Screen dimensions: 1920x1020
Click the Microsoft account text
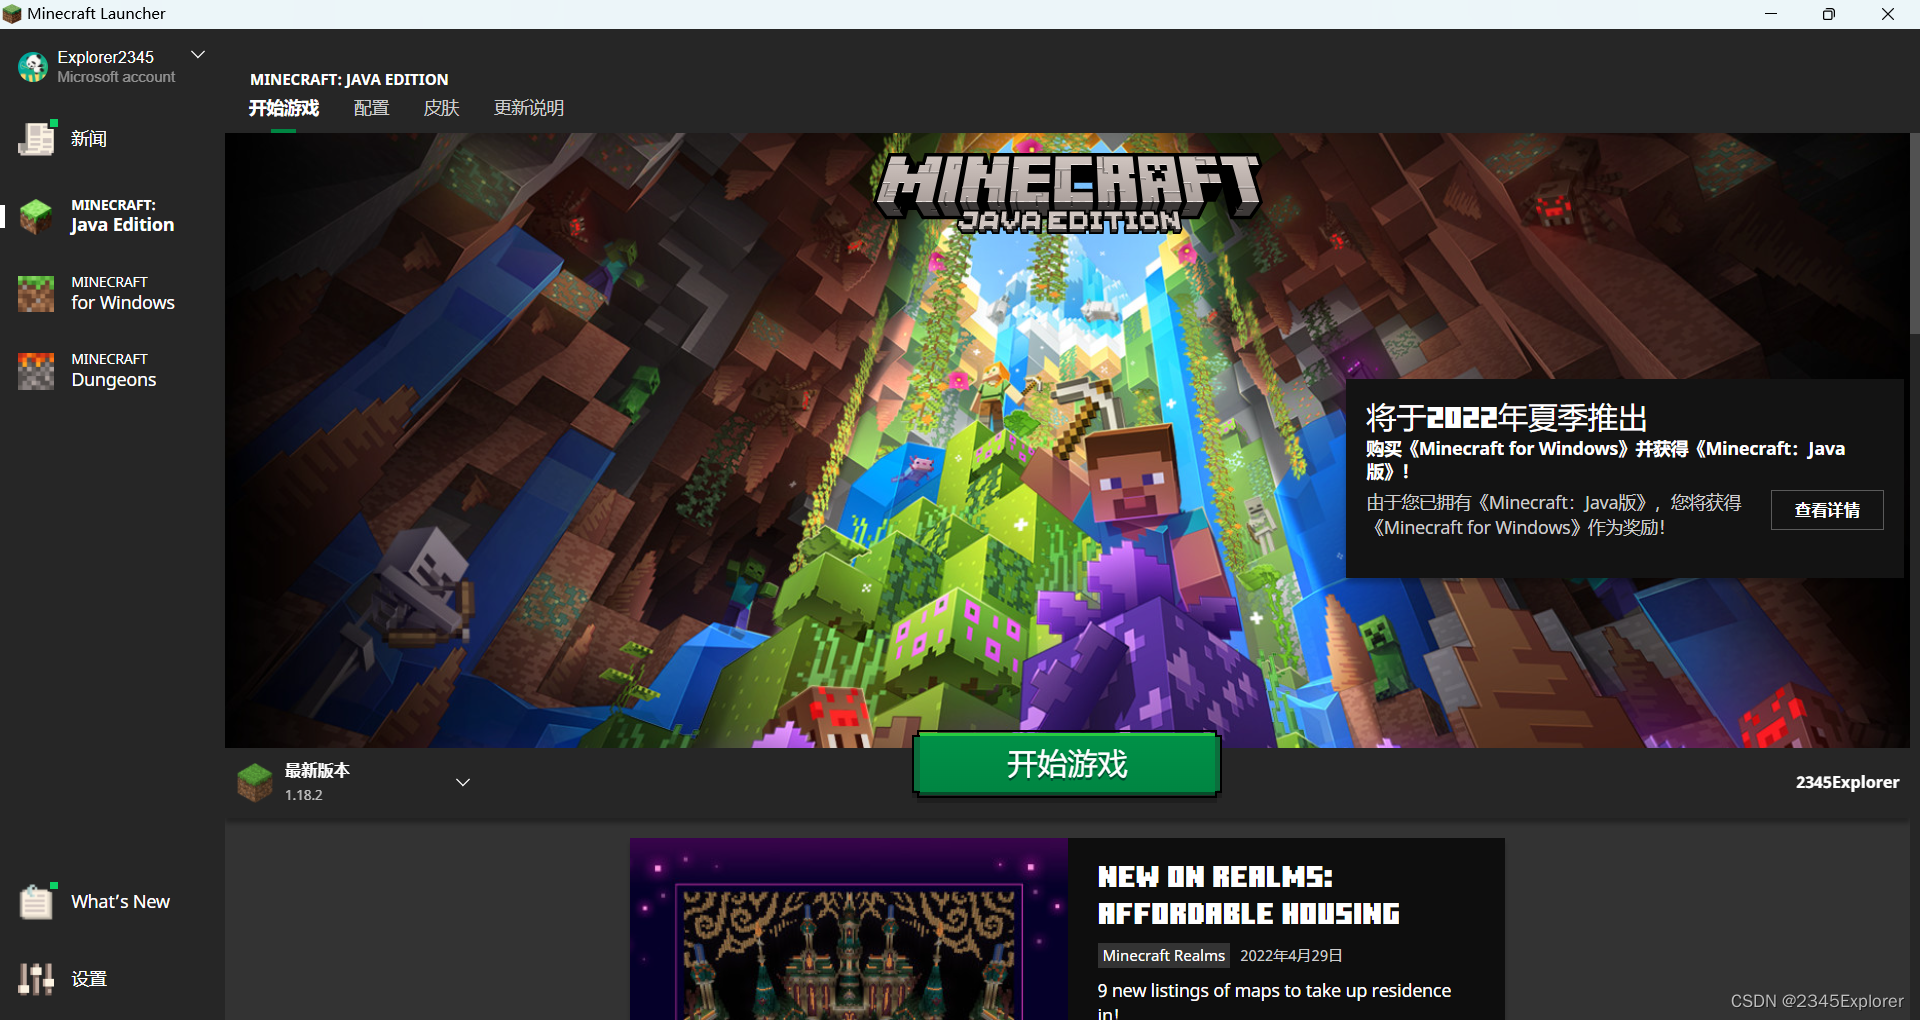(x=116, y=77)
